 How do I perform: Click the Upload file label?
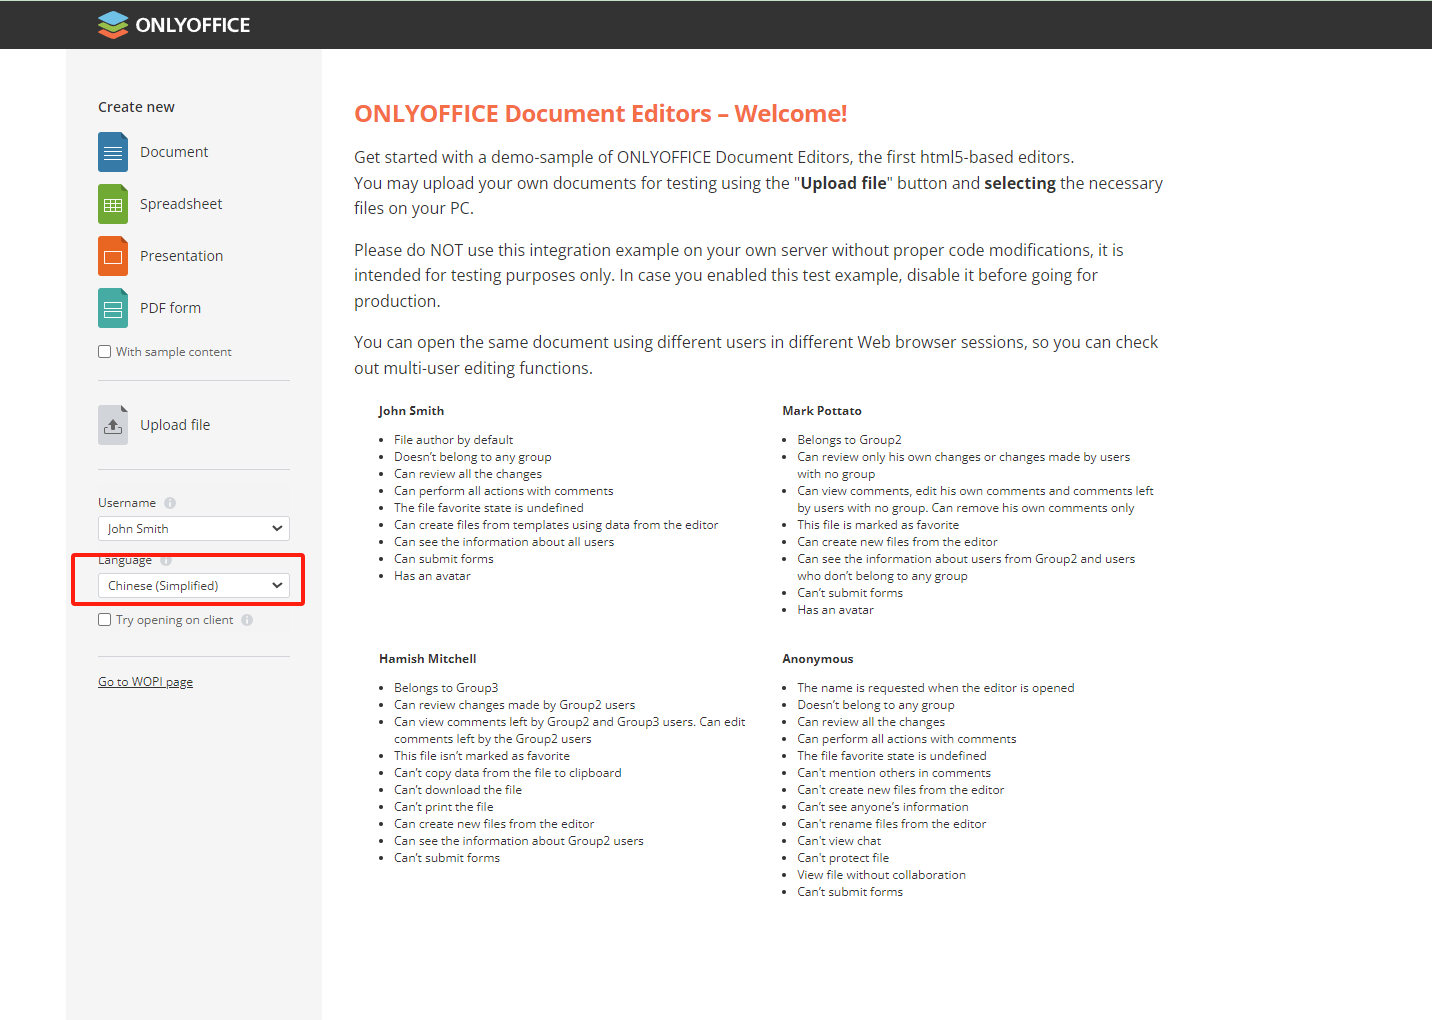pyautogui.click(x=175, y=425)
